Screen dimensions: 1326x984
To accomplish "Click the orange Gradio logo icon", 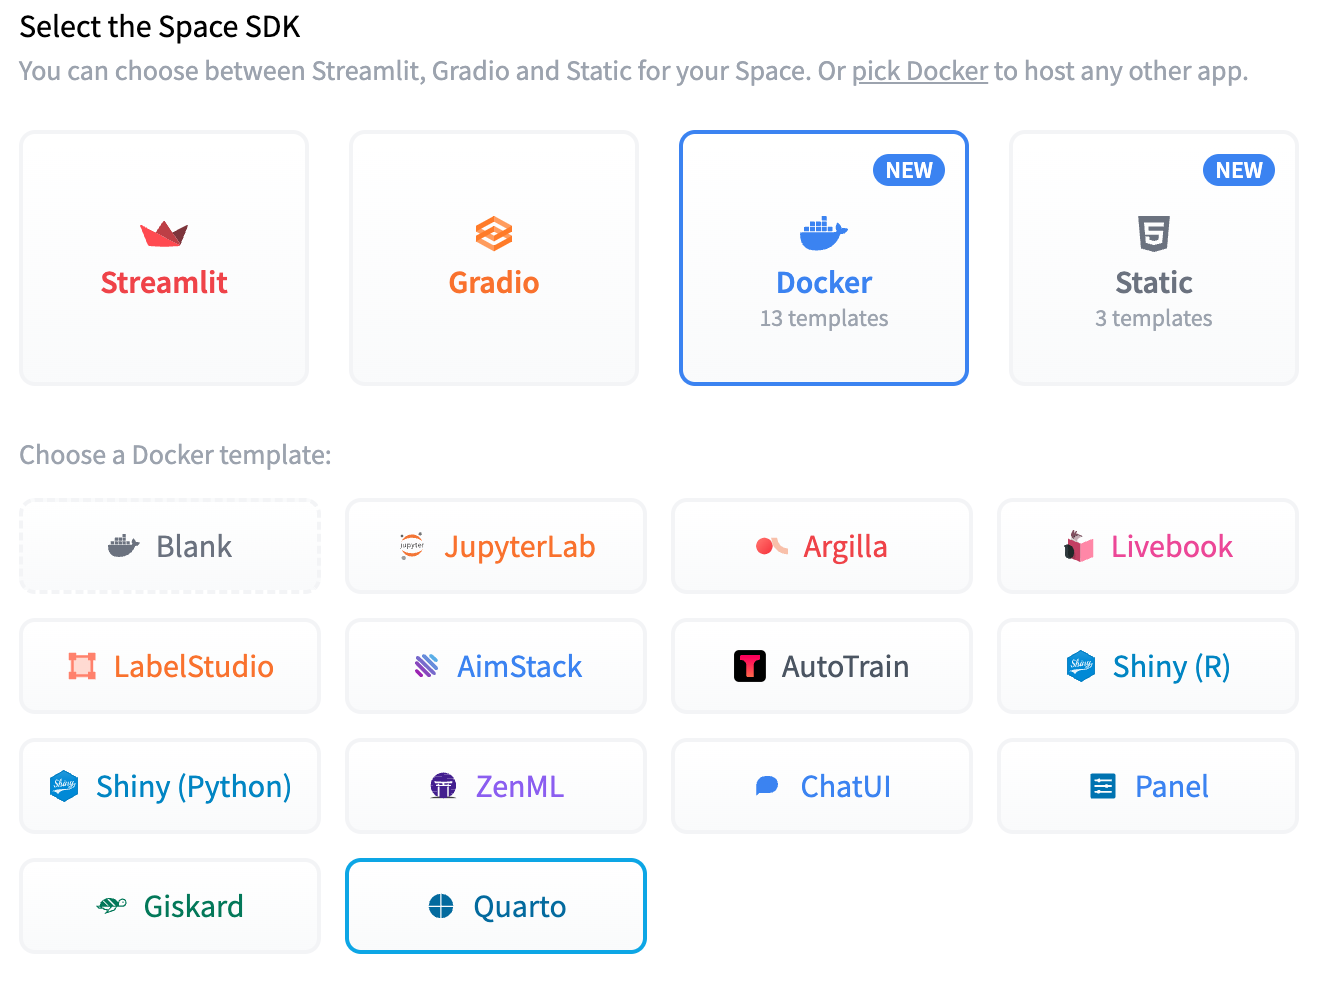I will (x=493, y=233).
